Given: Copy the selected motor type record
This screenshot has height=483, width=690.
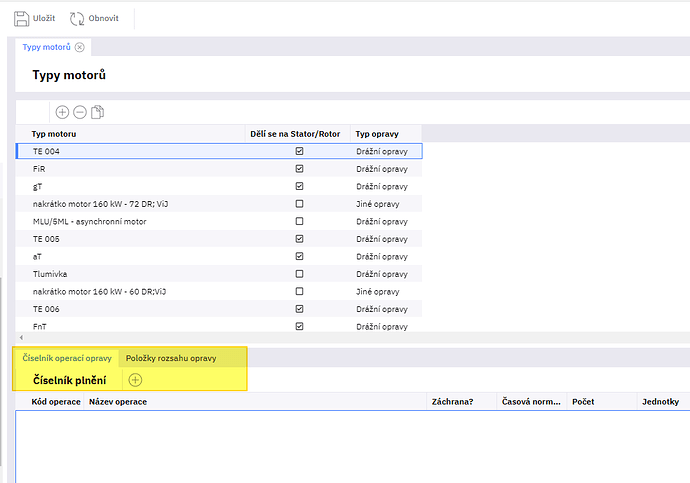Looking at the screenshot, I should (x=97, y=113).
